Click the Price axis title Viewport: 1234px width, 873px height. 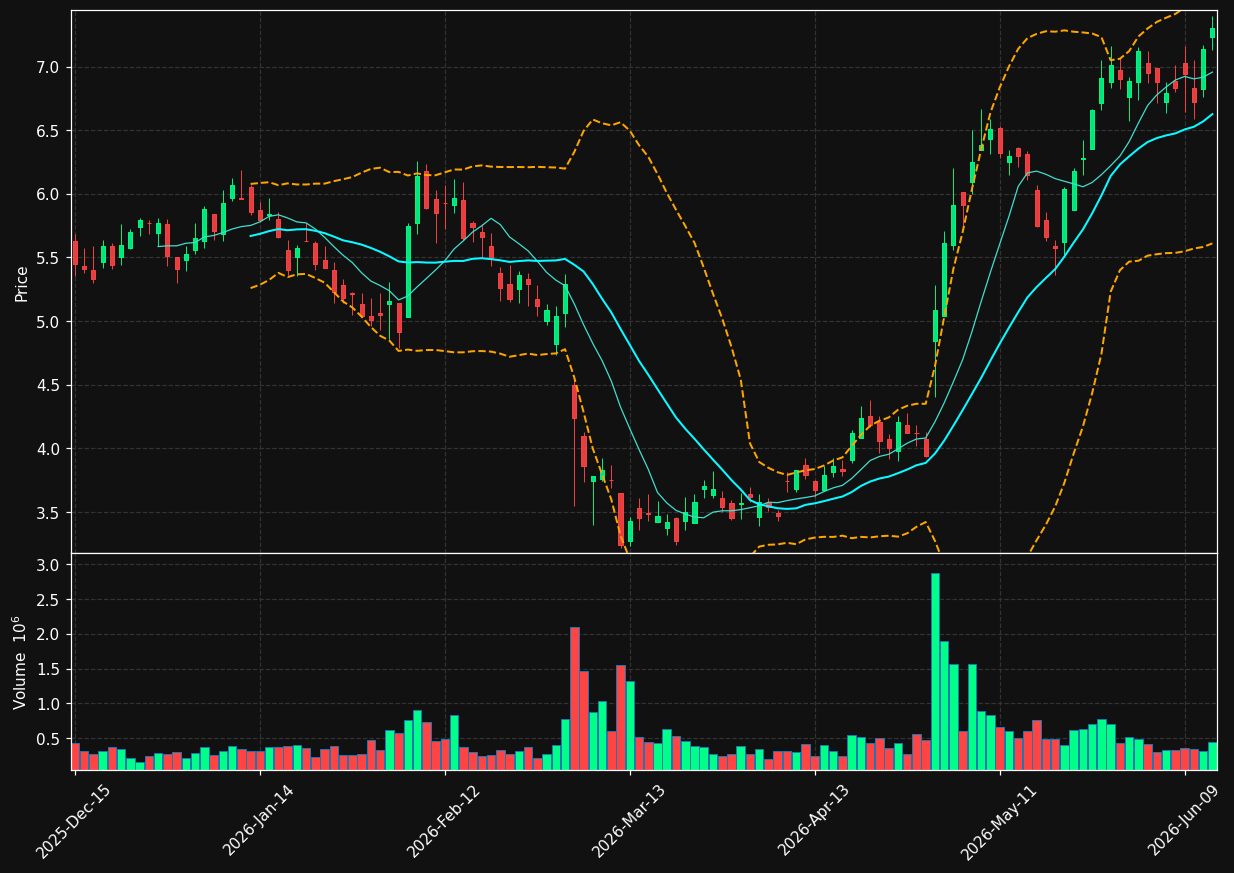click(22, 283)
